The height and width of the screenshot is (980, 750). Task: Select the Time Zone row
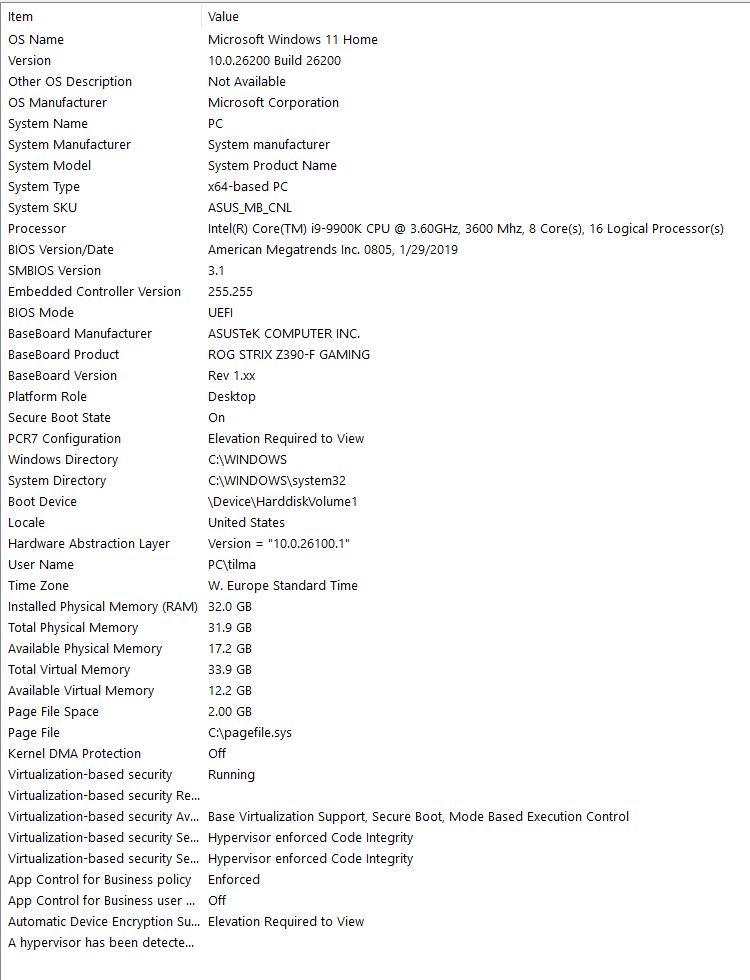coord(38,586)
